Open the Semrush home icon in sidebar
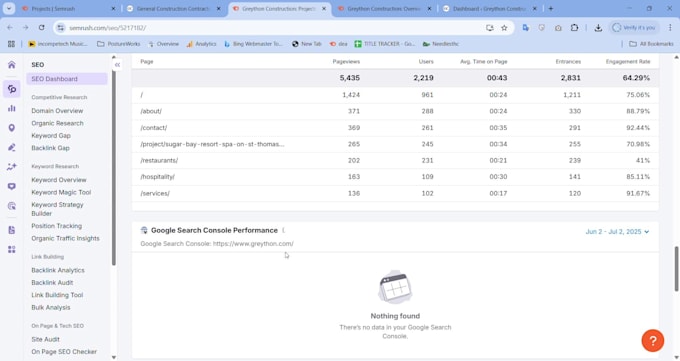Image resolution: width=680 pixels, height=361 pixels. 12,65
